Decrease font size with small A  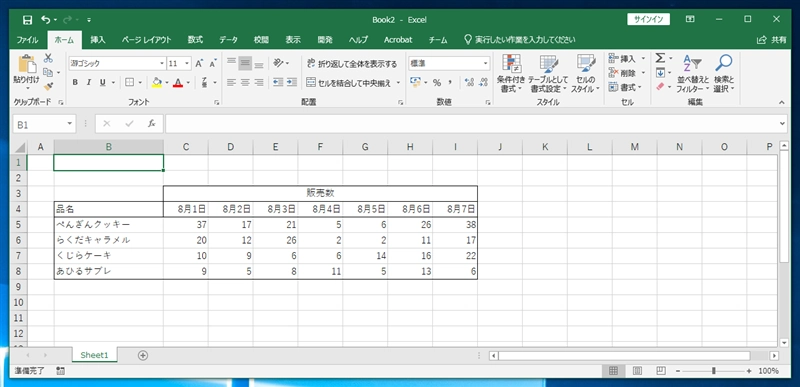[213, 64]
